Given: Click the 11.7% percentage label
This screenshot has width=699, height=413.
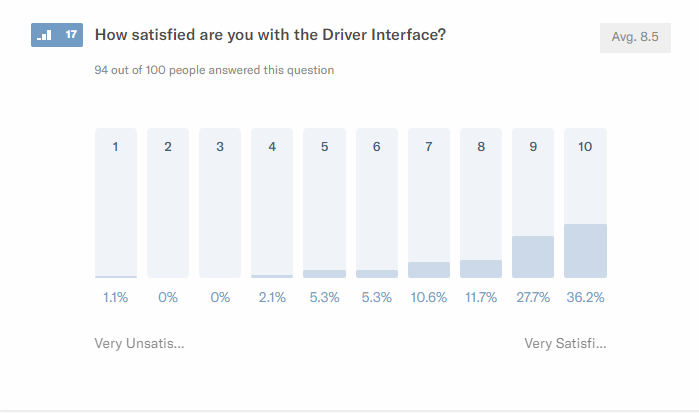Looking at the screenshot, I should tap(481, 297).
